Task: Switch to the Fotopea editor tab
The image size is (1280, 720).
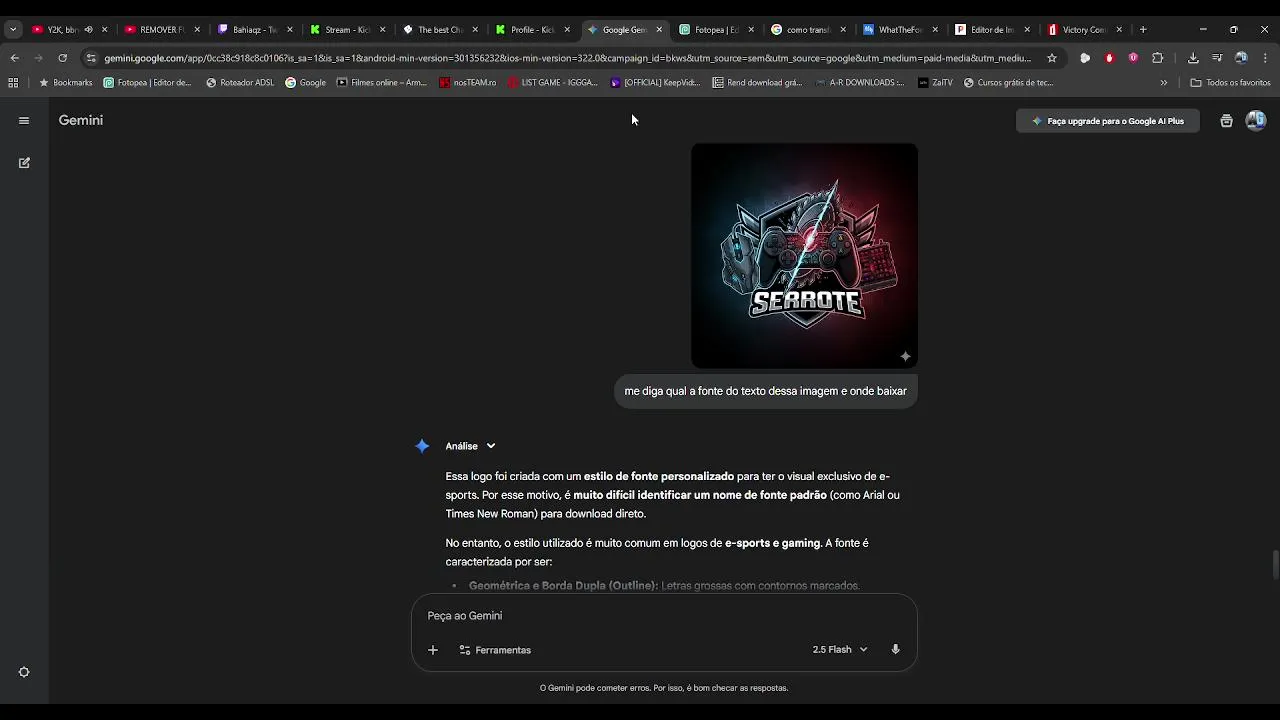Action: pos(716,30)
